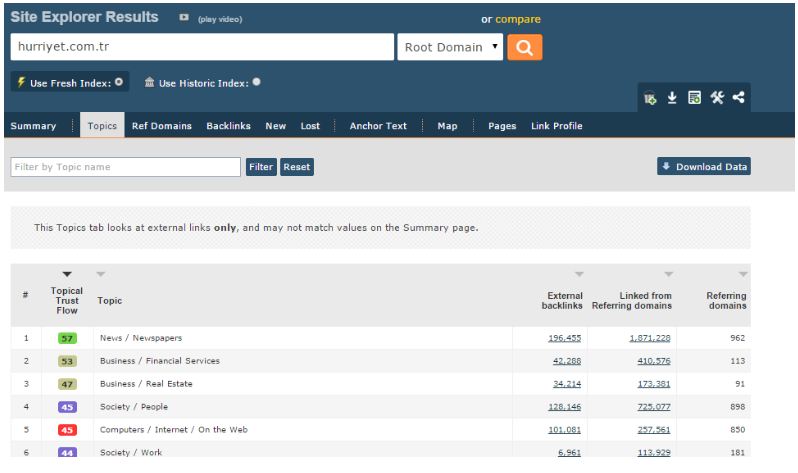Open the Backlinks tab
Image resolution: width=798 pixels, height=473 pixels.
point(228,126)
